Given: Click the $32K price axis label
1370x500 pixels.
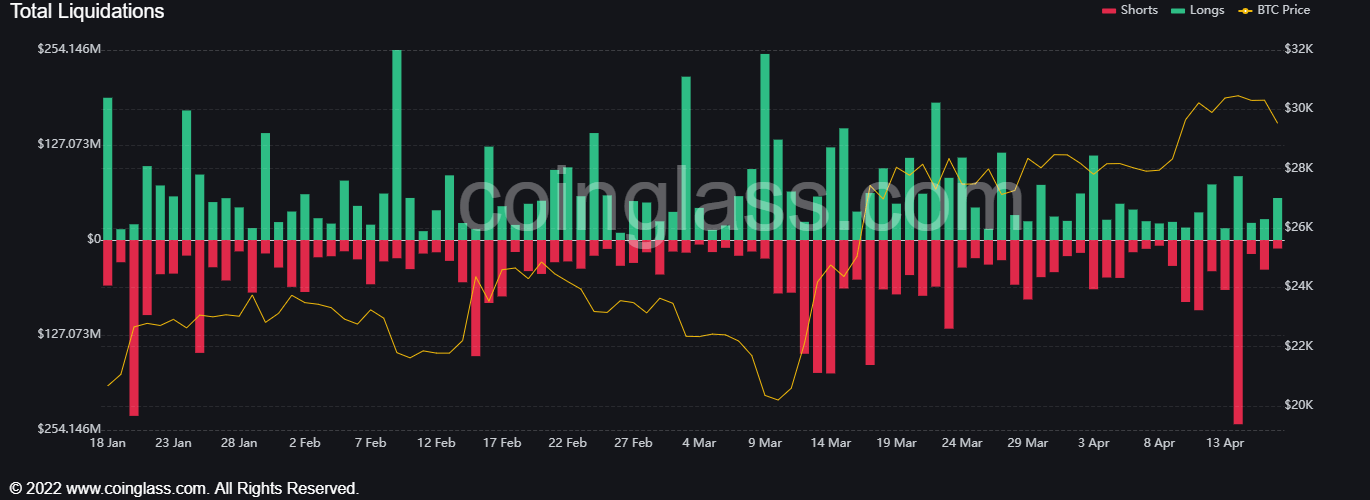Looking at the screenshot, I should click(x=1299, y=49).
